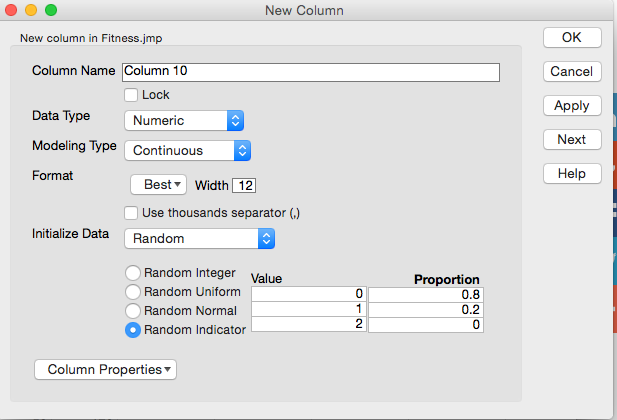The image size is (617, 420).
Task: Expand the Best format menu
Action: point(159,185)
